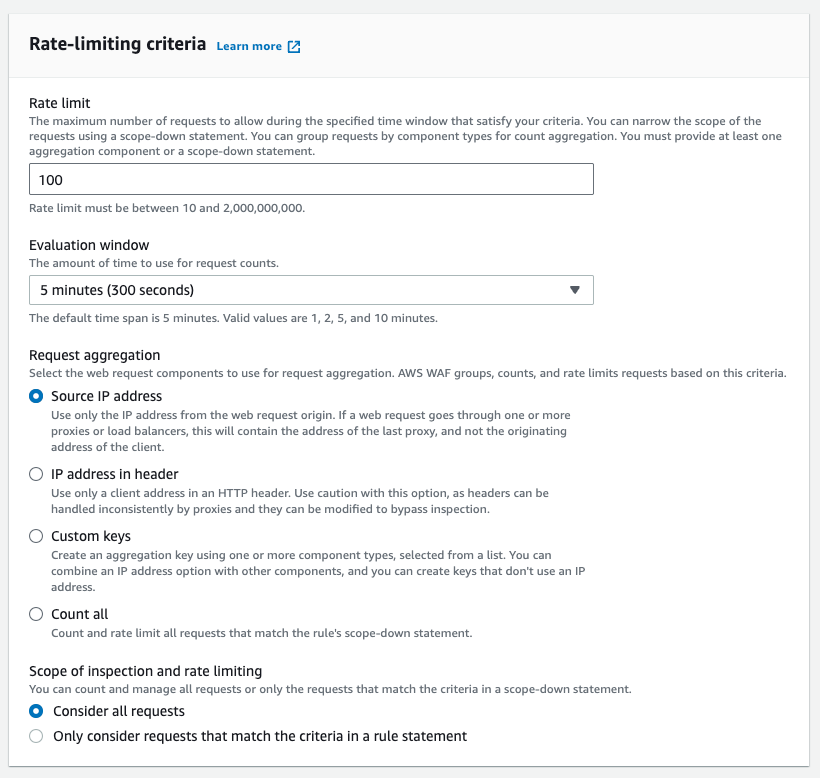Choose the Custom keys aggregation option
820x778 pixels.
(36, 536)
